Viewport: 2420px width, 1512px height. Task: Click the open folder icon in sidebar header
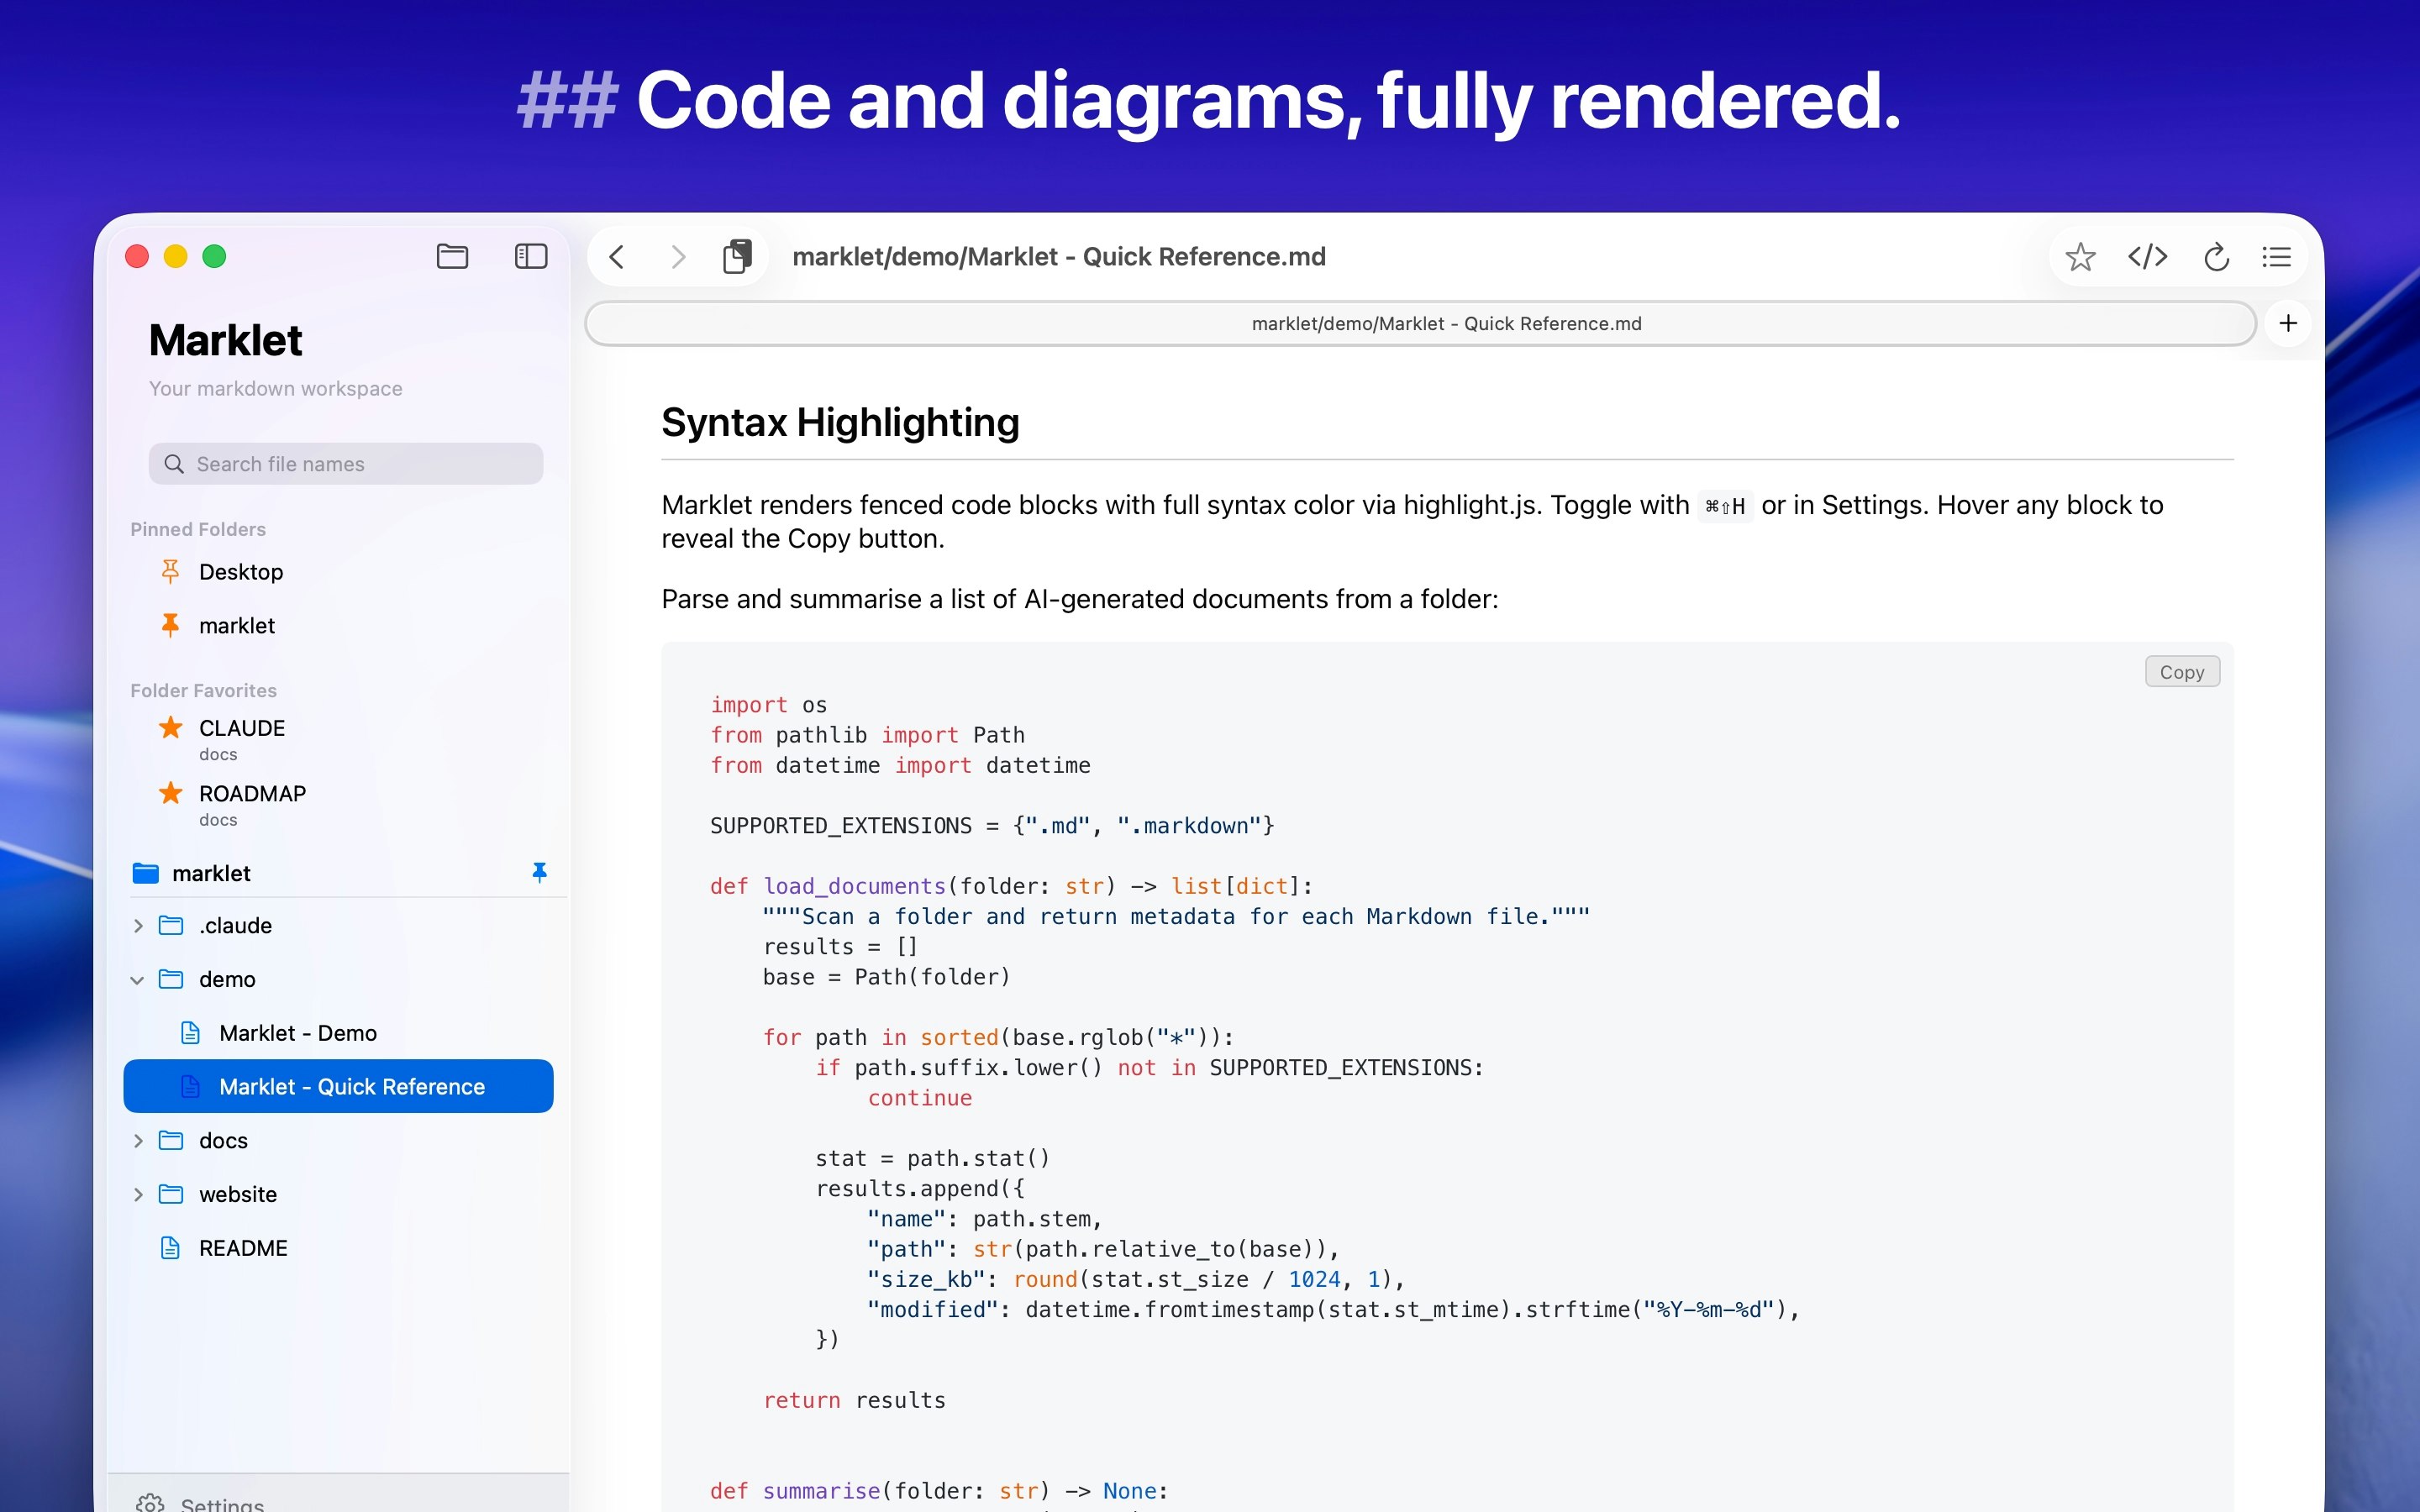452,257
